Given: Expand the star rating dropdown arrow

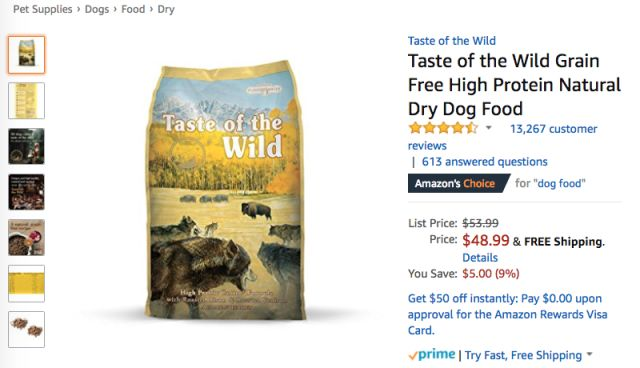Looking at the screenshot, I should (x=489, y=128).
